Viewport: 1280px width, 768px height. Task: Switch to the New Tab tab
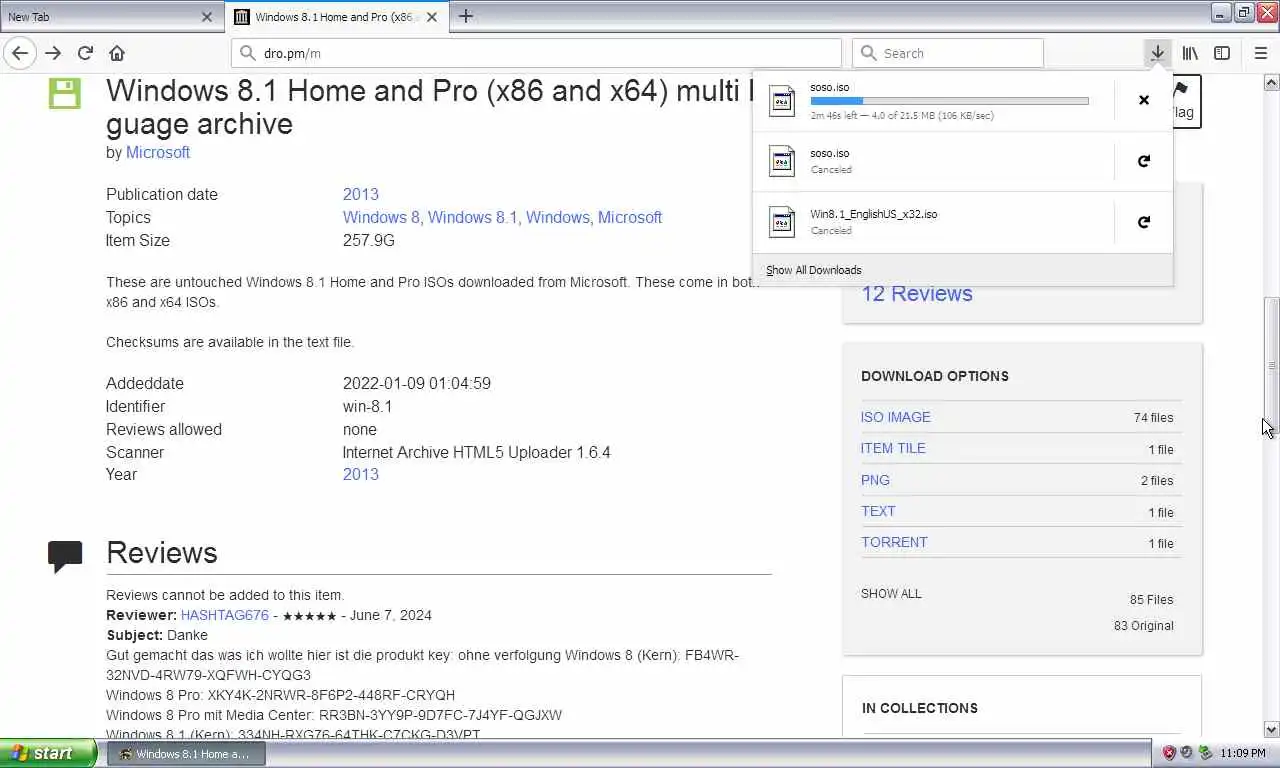tap(111, 17)
